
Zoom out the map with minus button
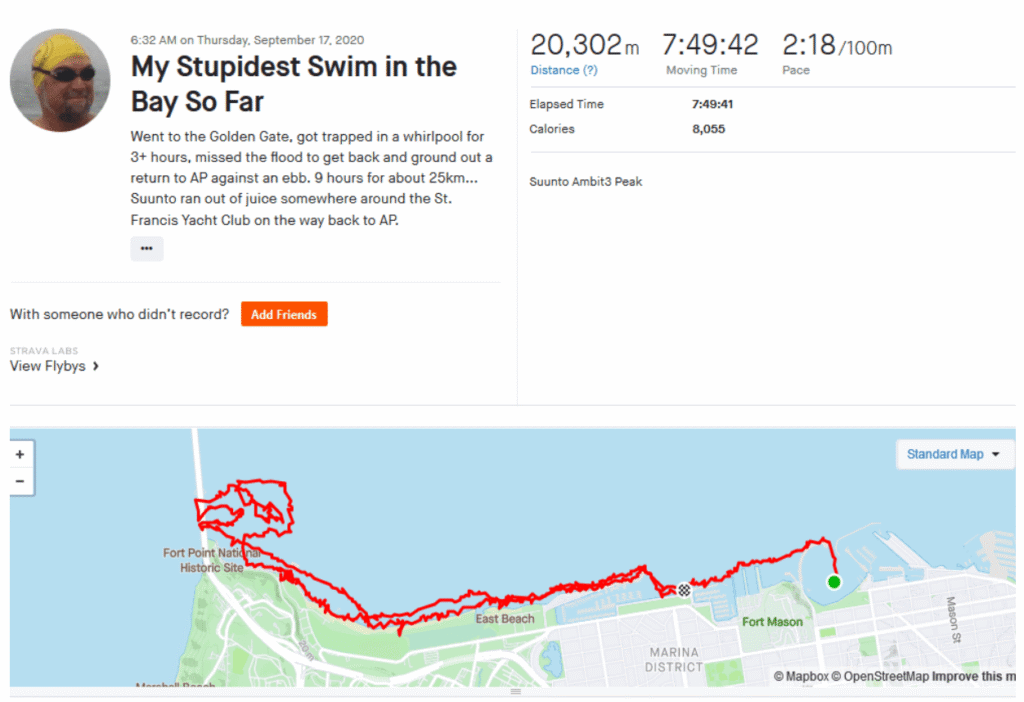(x=20, y=482)
